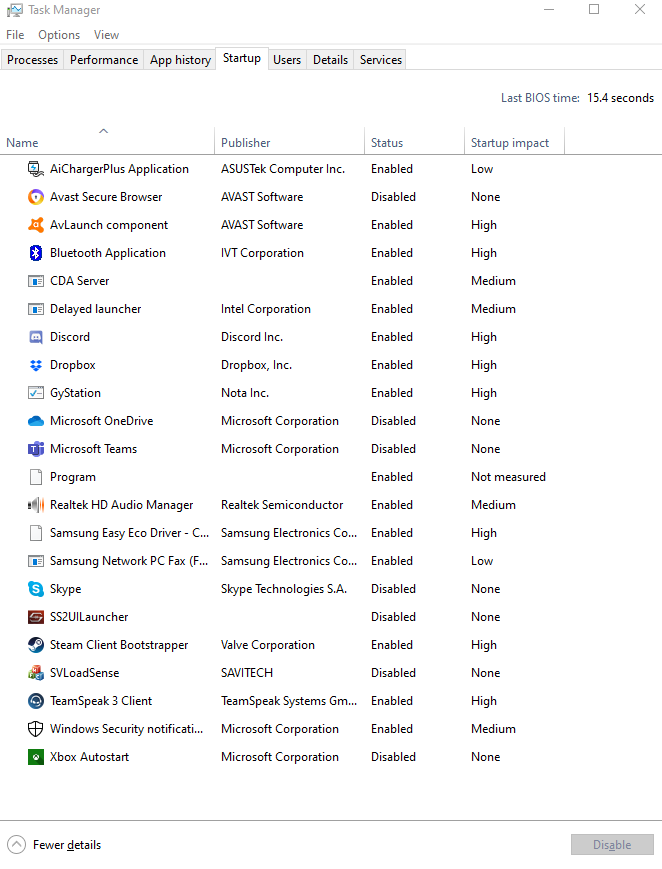Click 'Low' impact in AiChargerPlus row
Screen dimensions: 662x869
click(x=482, y=169)
